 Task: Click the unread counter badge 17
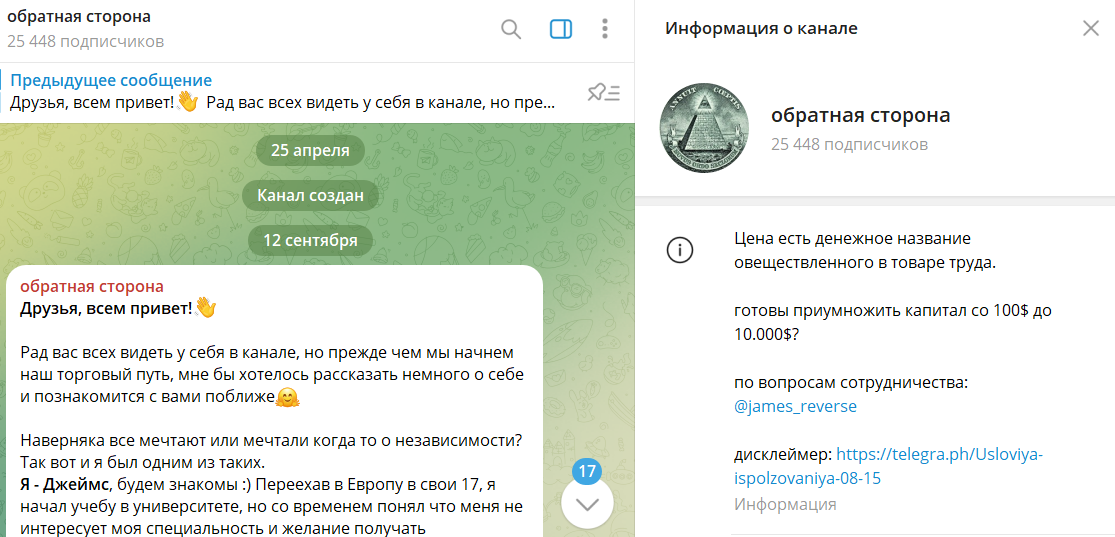587,471
